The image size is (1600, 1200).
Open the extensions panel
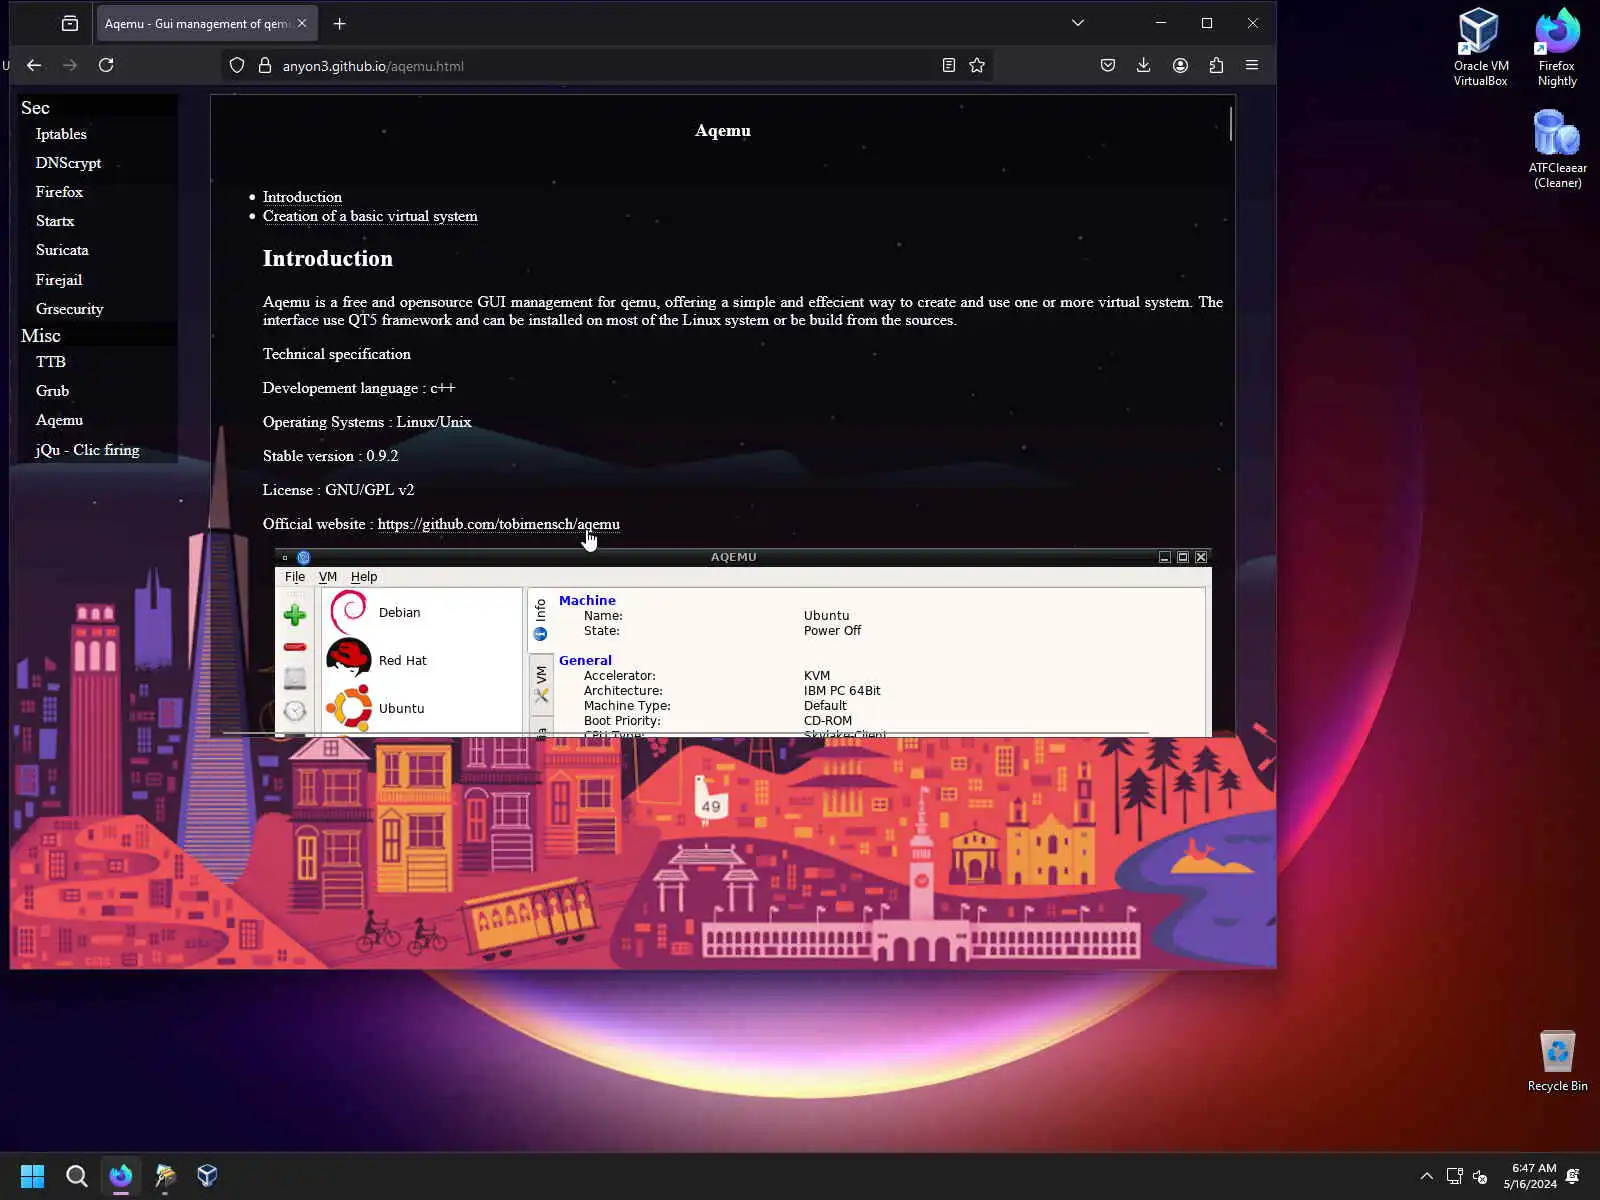pyautogui.click(x=1216, y=65)
